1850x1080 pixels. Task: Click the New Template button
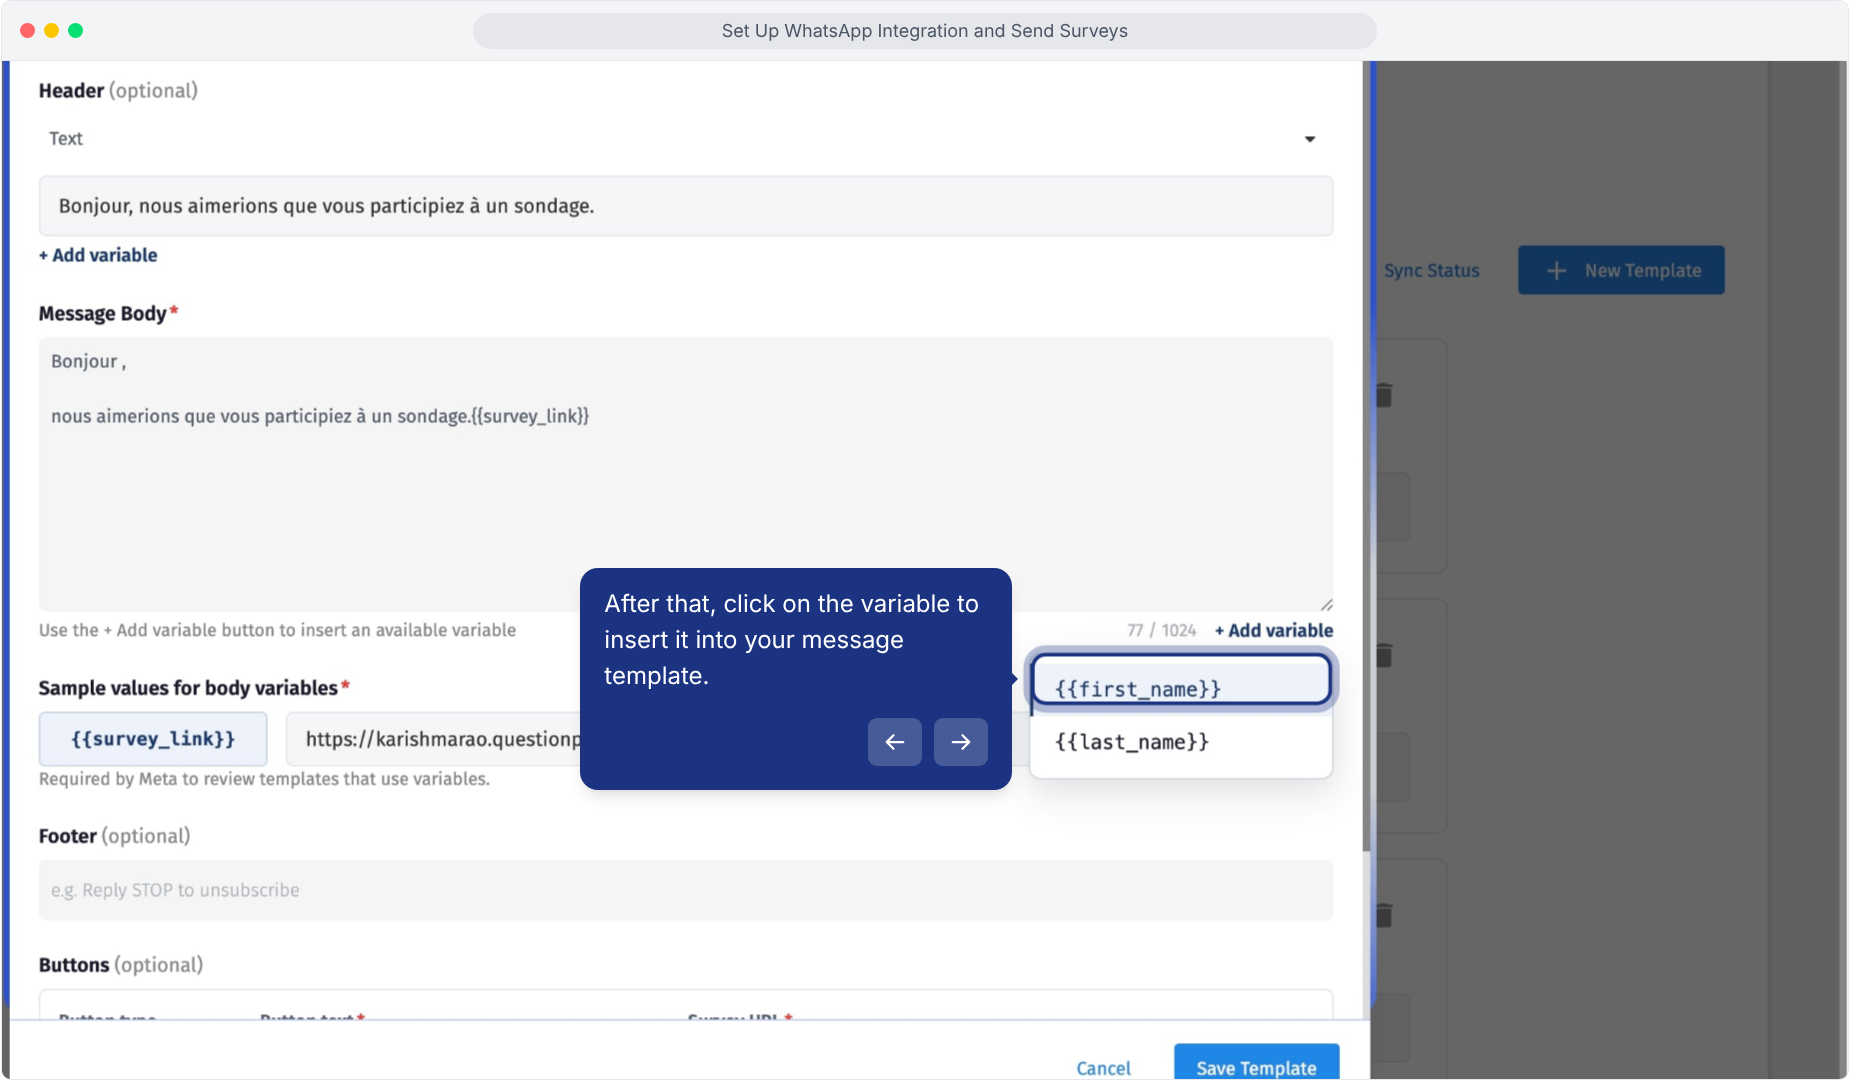pyautogui.click(x=1621, y=270)
